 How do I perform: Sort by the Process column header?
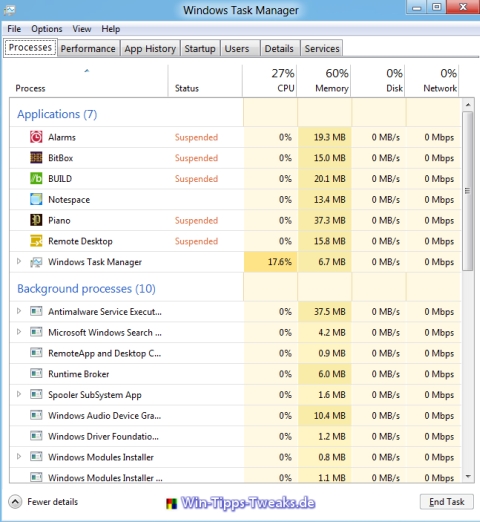tap(88, 81)
